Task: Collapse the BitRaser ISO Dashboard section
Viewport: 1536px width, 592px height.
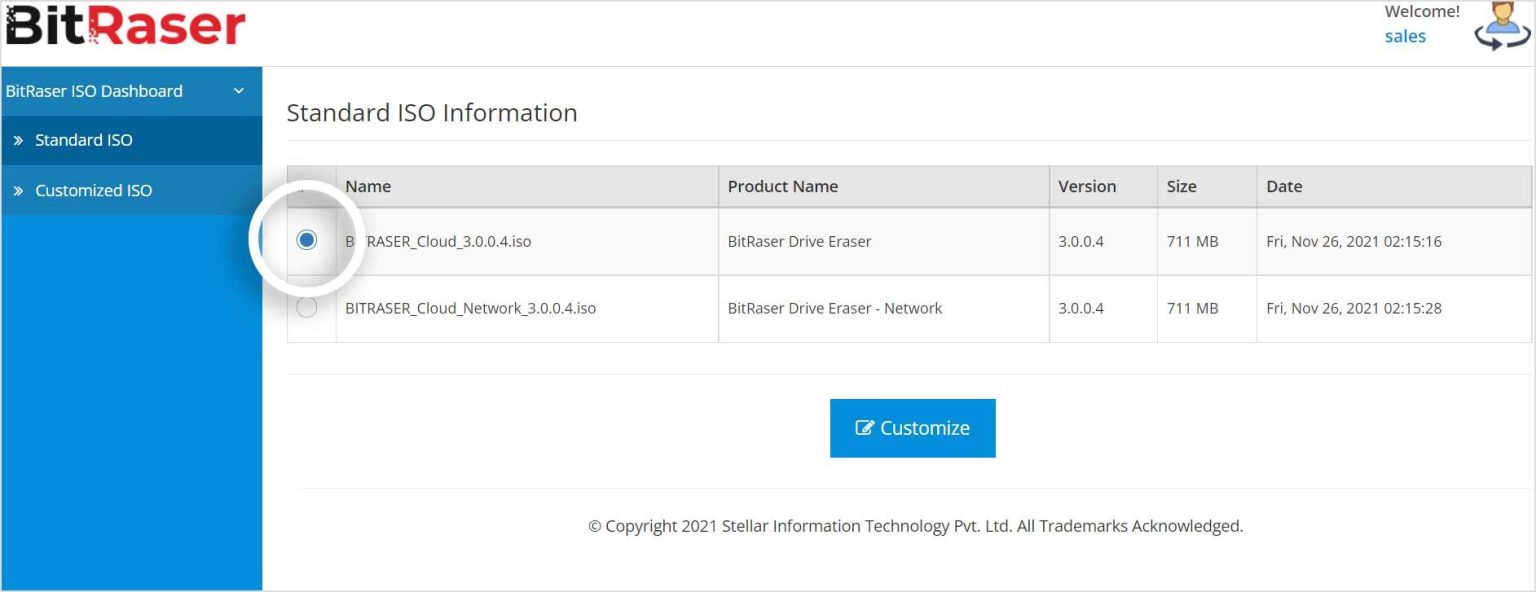Action: [x=238, y=91]
